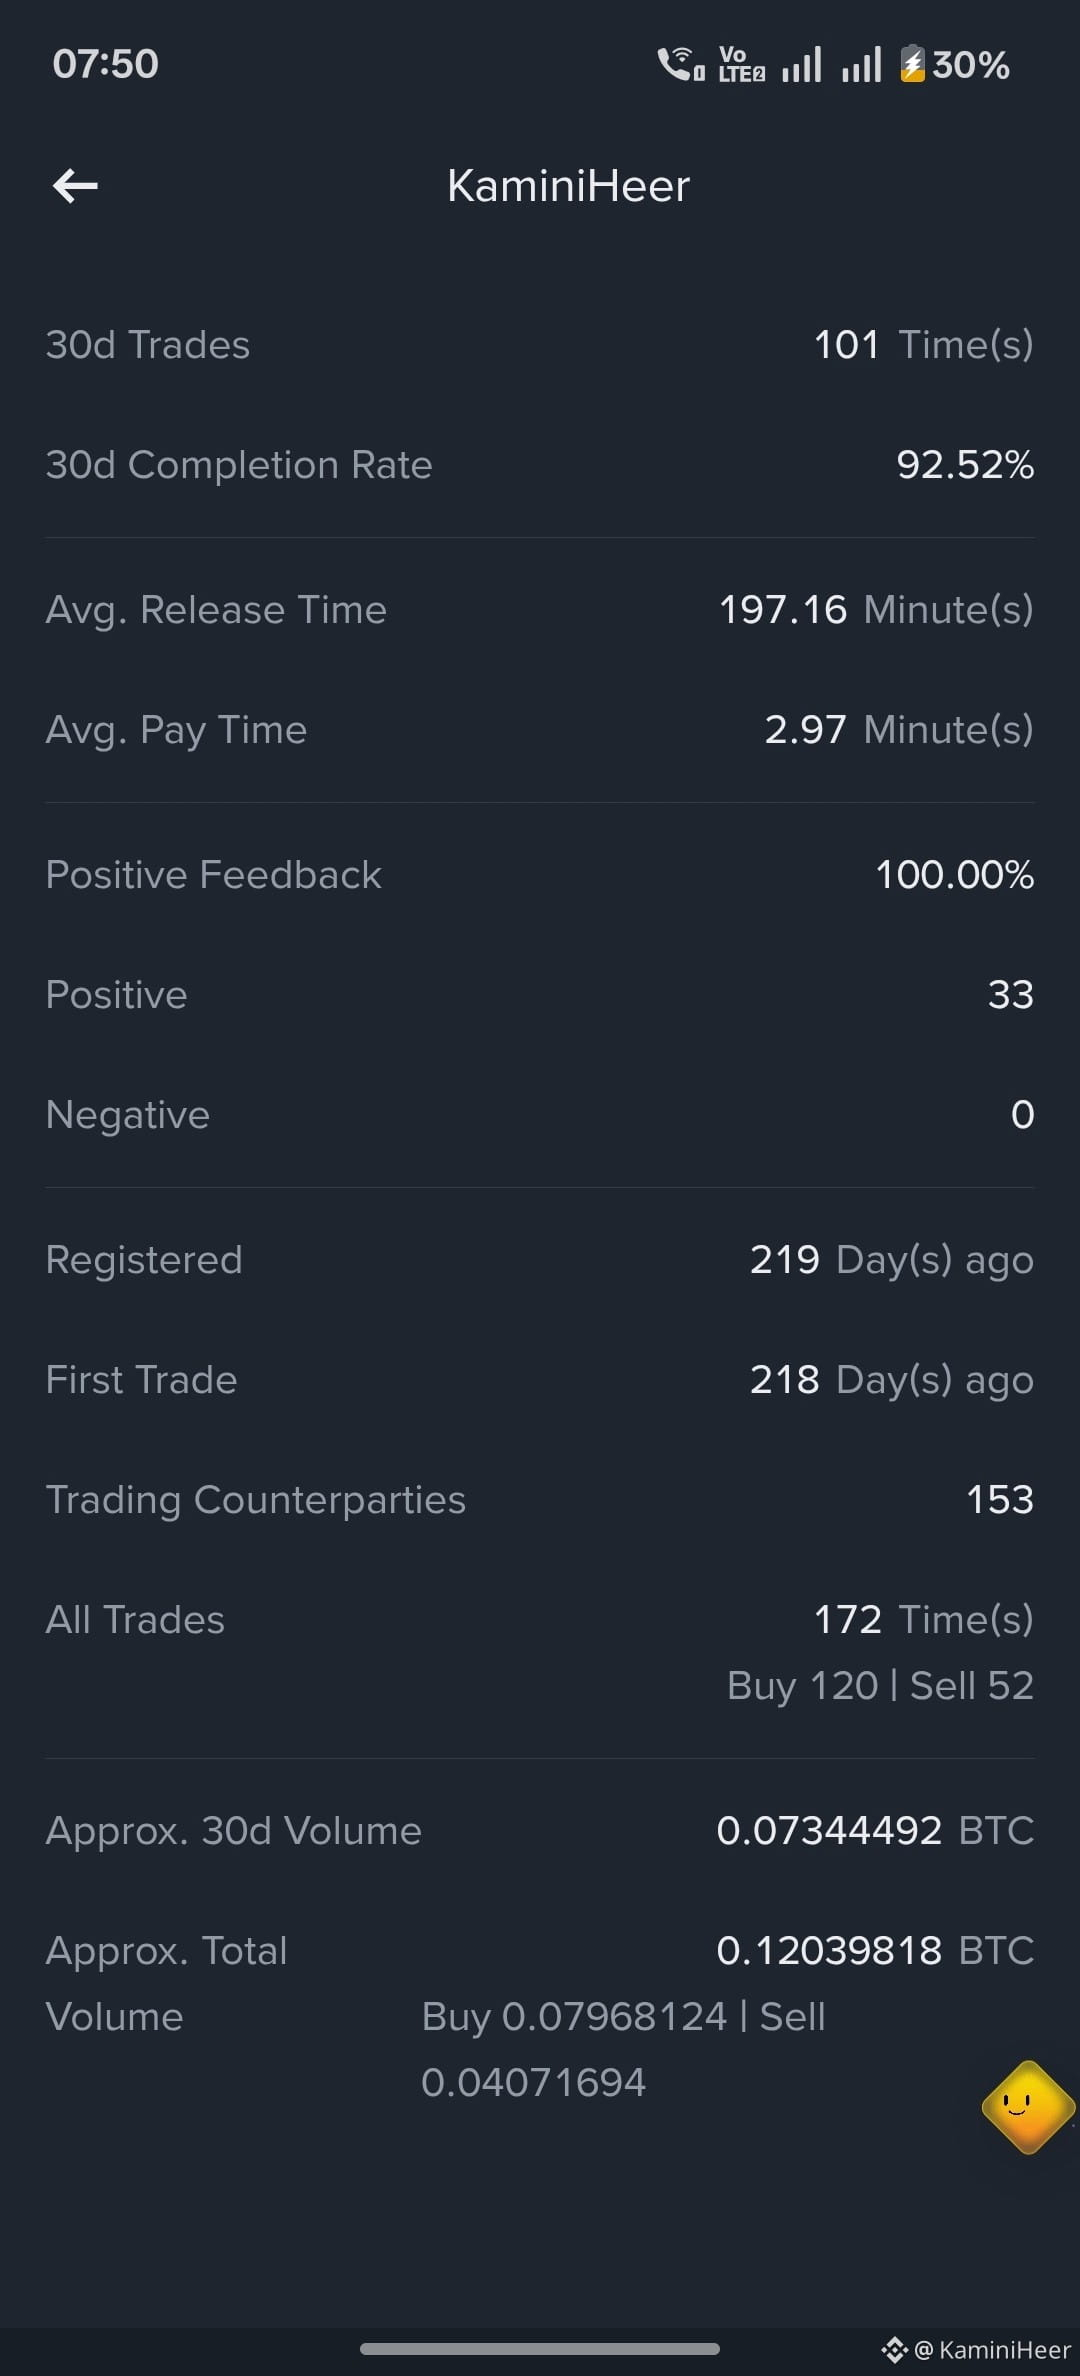Select the Trading Counterparties row

click(x=540, y=1500)
